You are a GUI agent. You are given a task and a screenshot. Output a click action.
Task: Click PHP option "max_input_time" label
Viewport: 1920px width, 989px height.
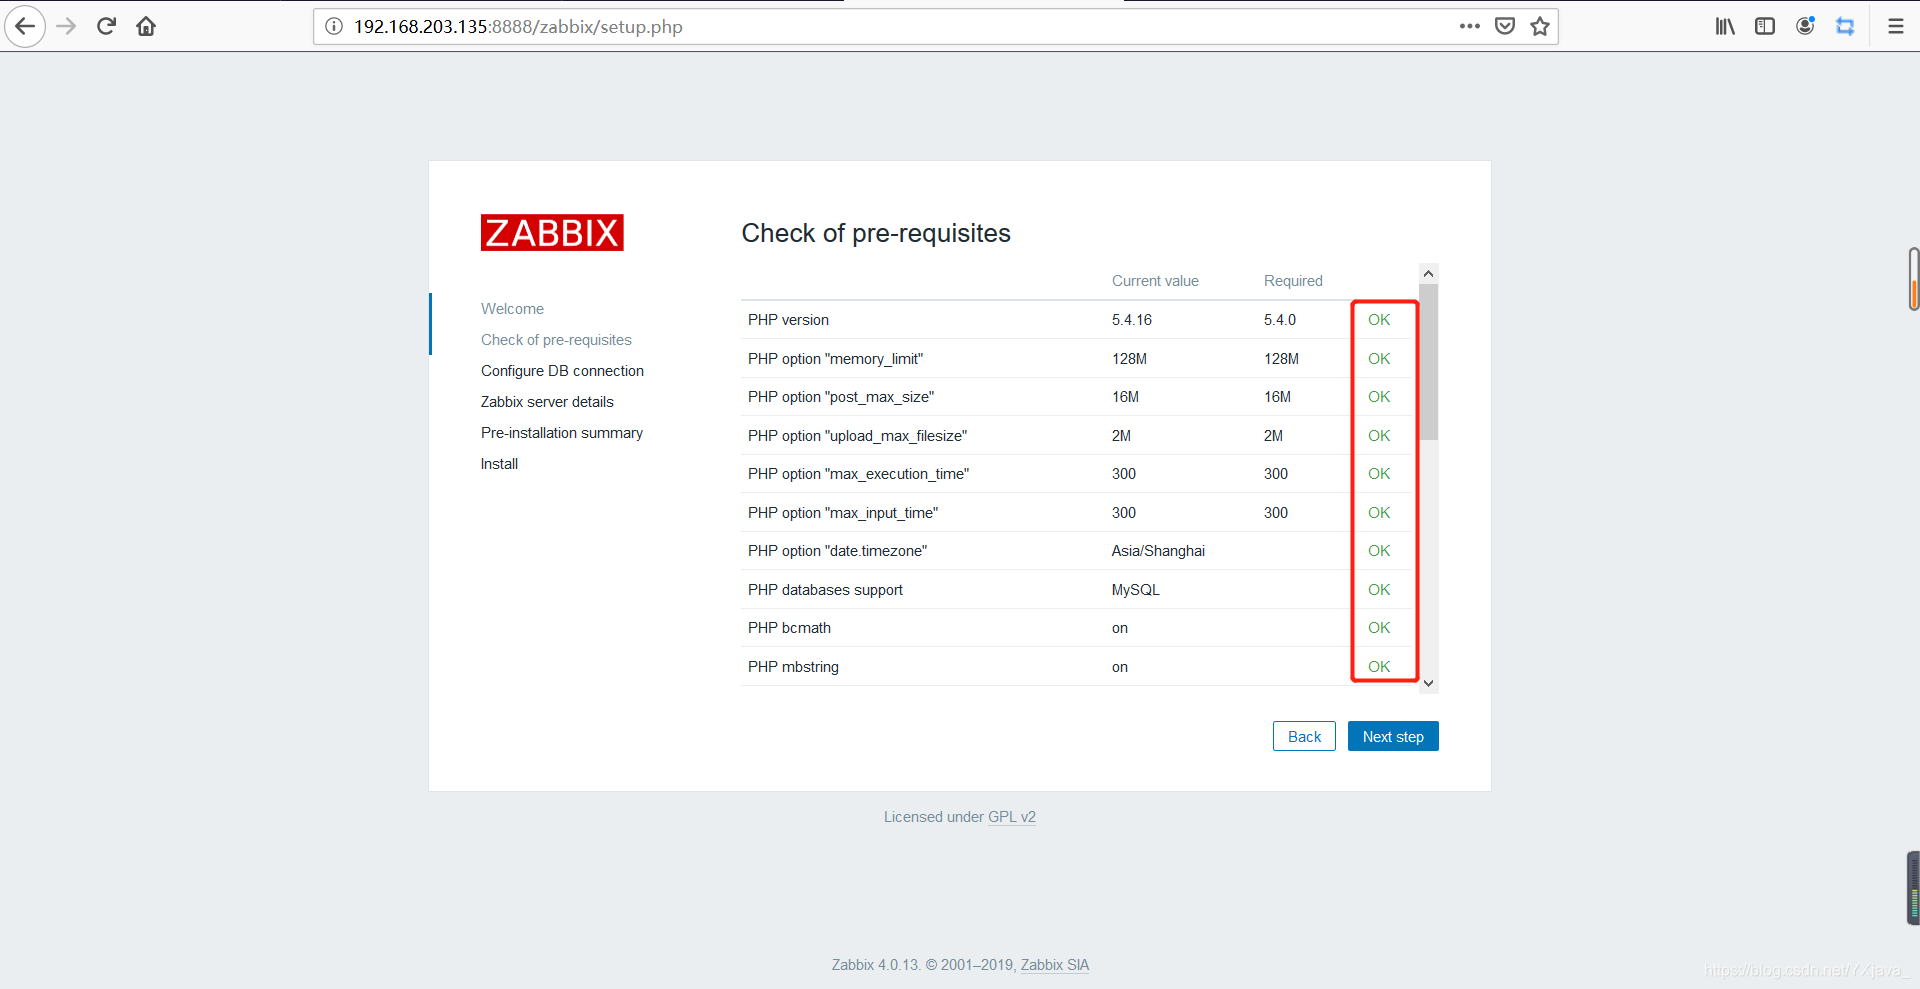pyautogui.click(x=843, y=513)
